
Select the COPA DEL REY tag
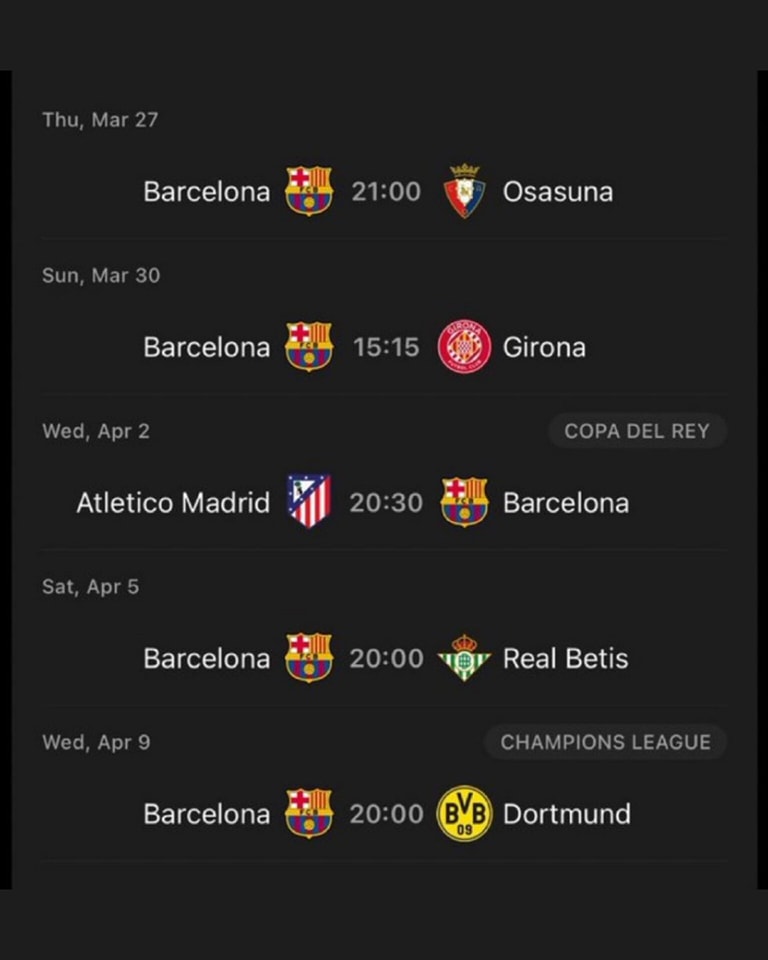[x=637, y=431]
